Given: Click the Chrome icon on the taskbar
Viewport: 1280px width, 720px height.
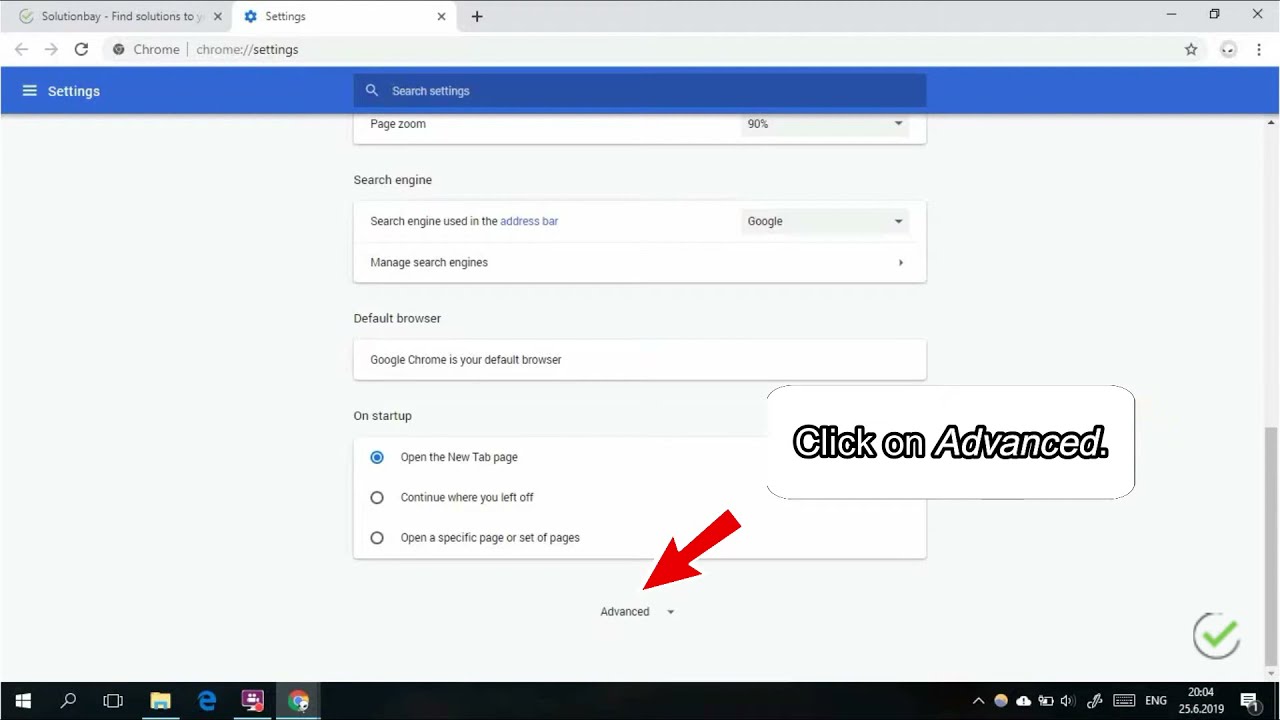Looking at the screenshot, I should tap(299, 701).
